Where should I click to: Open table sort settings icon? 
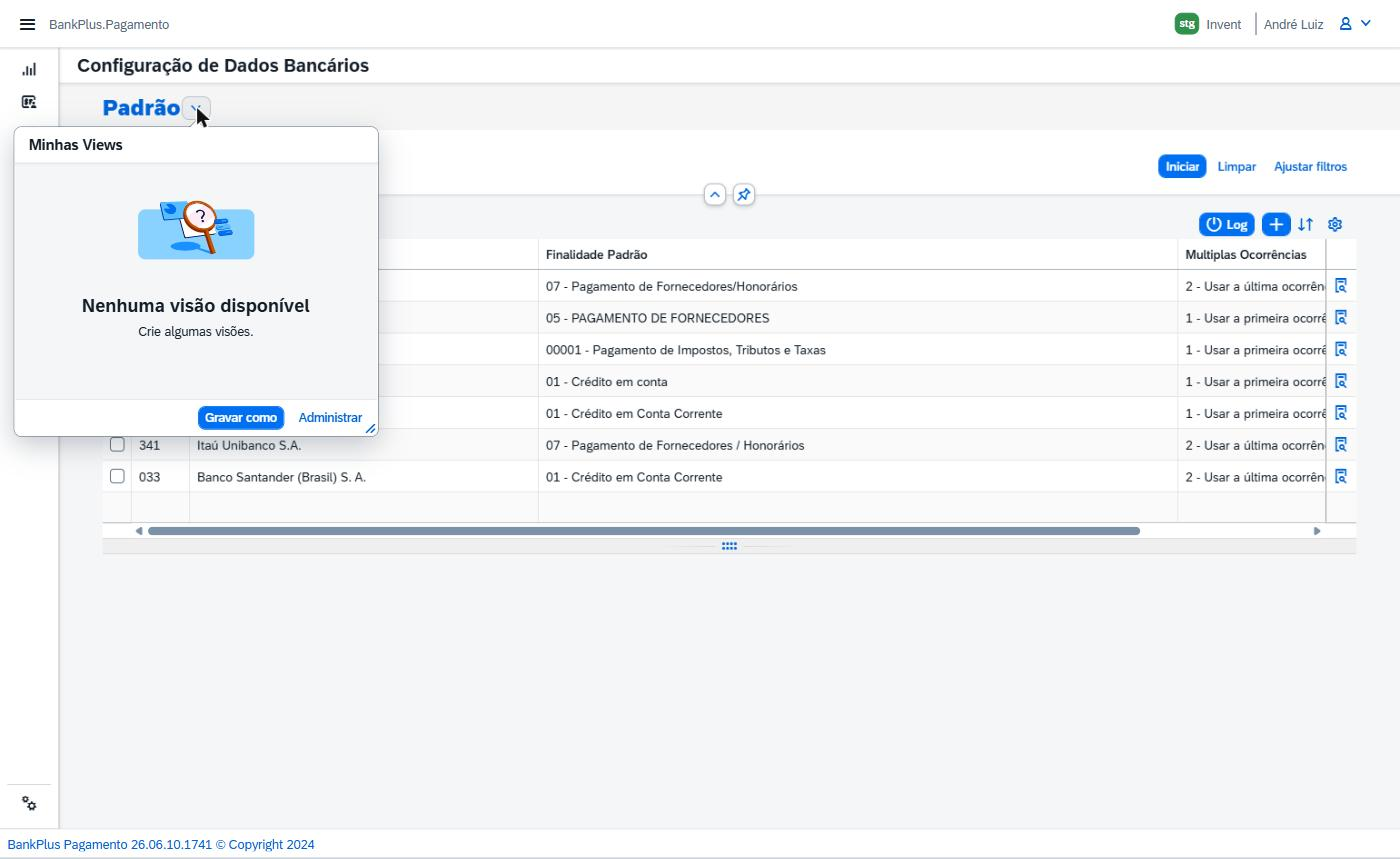(x=1305, y=224)
